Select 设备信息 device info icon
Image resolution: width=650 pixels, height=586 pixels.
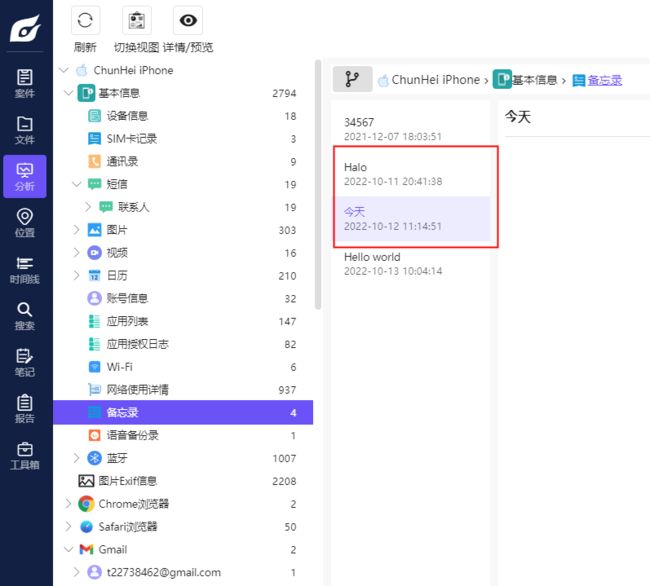pyautogui.click(x=95, y=116)
